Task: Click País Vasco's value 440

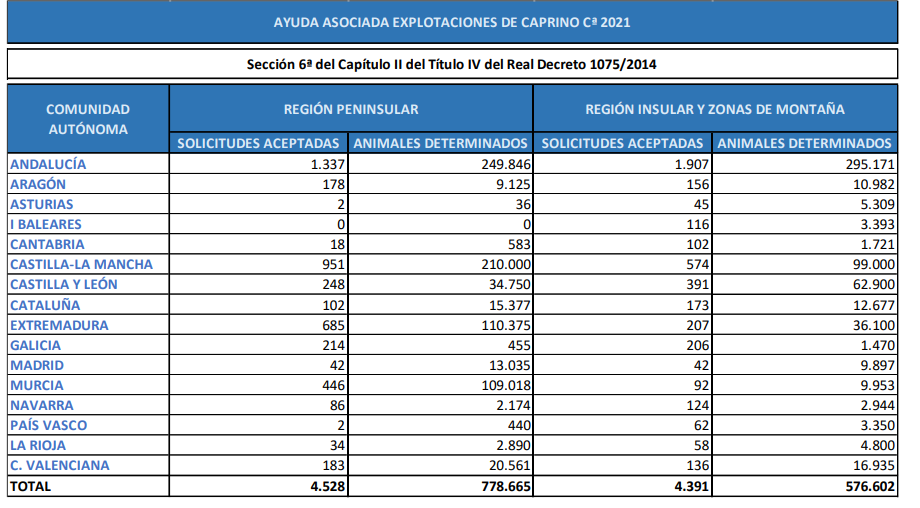Action: pyautogui.click(x=519, y=425)
